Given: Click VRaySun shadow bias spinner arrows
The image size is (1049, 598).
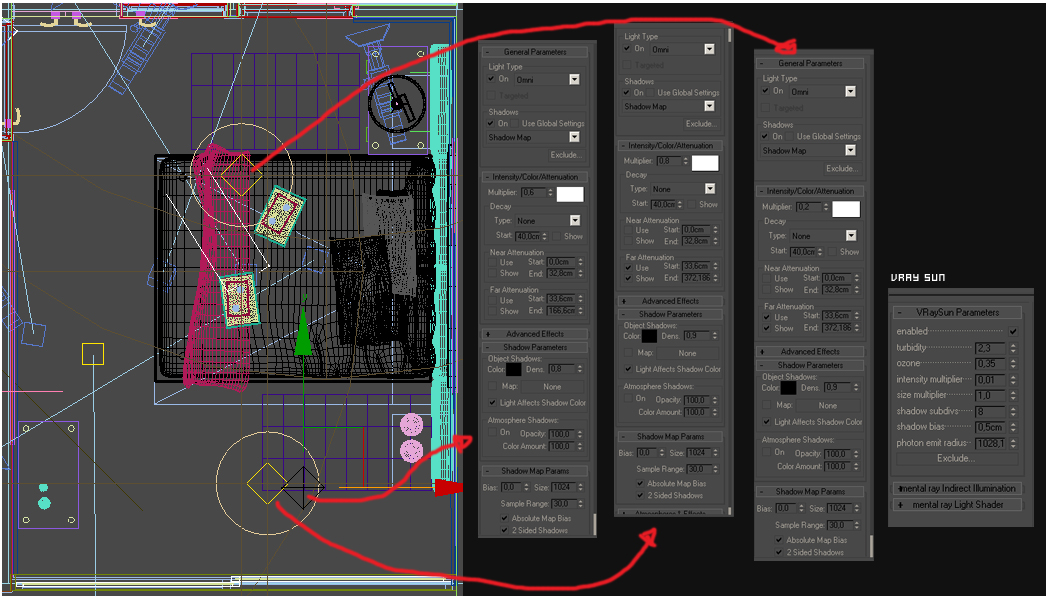Looking at the screenshot, I should tap(1013, 427).
